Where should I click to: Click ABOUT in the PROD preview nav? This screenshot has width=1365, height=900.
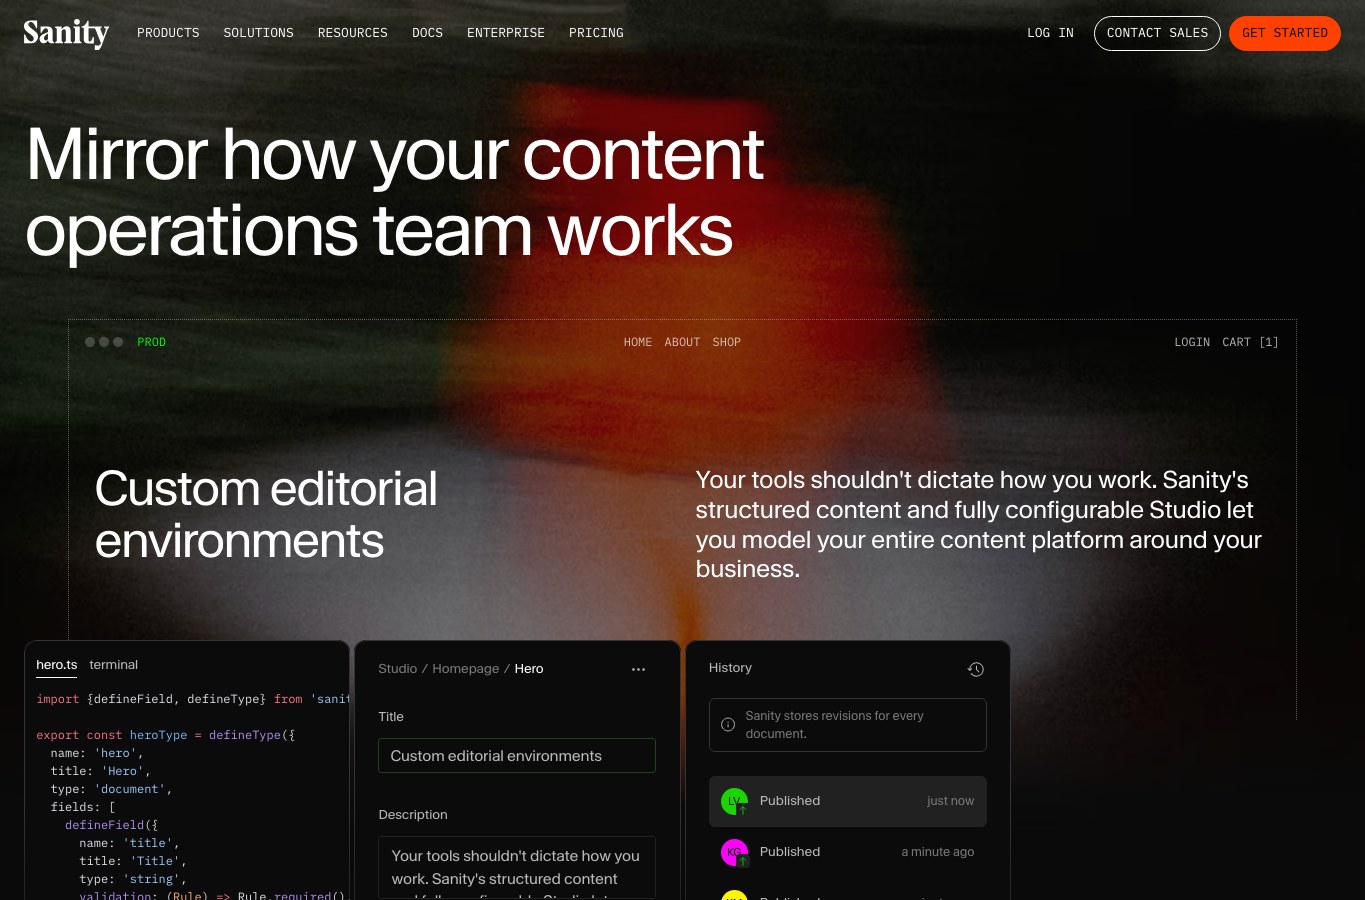pos(682,342)
